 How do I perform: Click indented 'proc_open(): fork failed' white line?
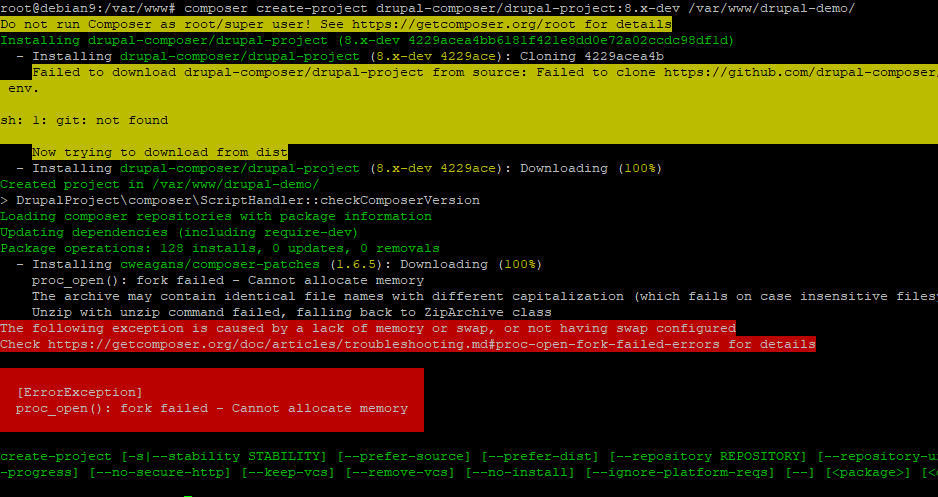228,280
